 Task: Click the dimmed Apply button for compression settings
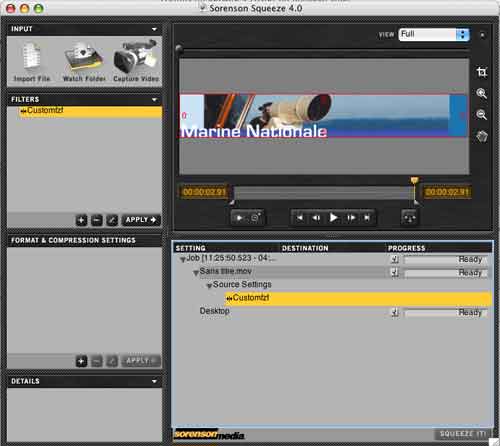141,361
